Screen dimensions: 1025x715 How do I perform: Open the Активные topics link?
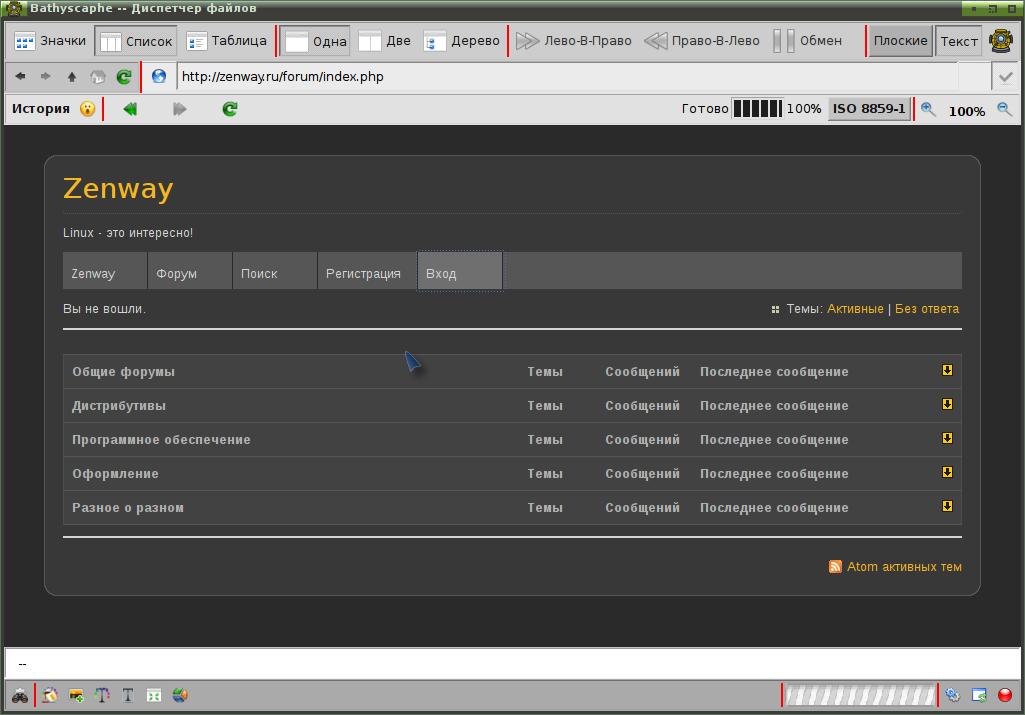pyautogui.click(x=855, y=309)
